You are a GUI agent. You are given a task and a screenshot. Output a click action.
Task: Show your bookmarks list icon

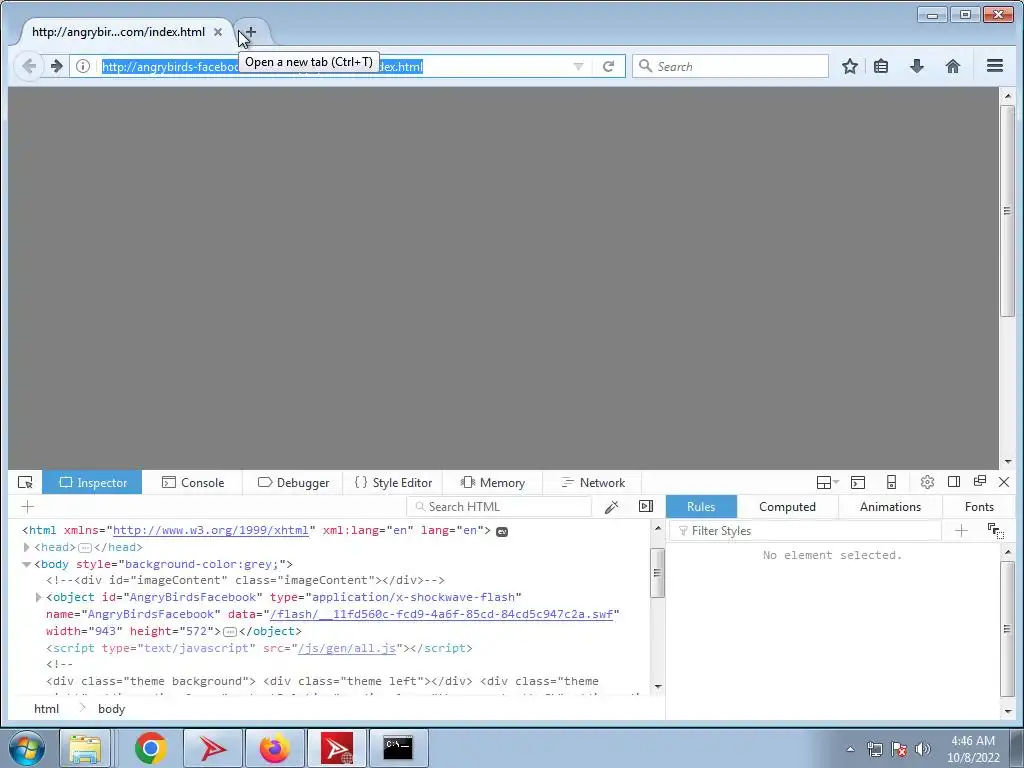tap(881, 66)
